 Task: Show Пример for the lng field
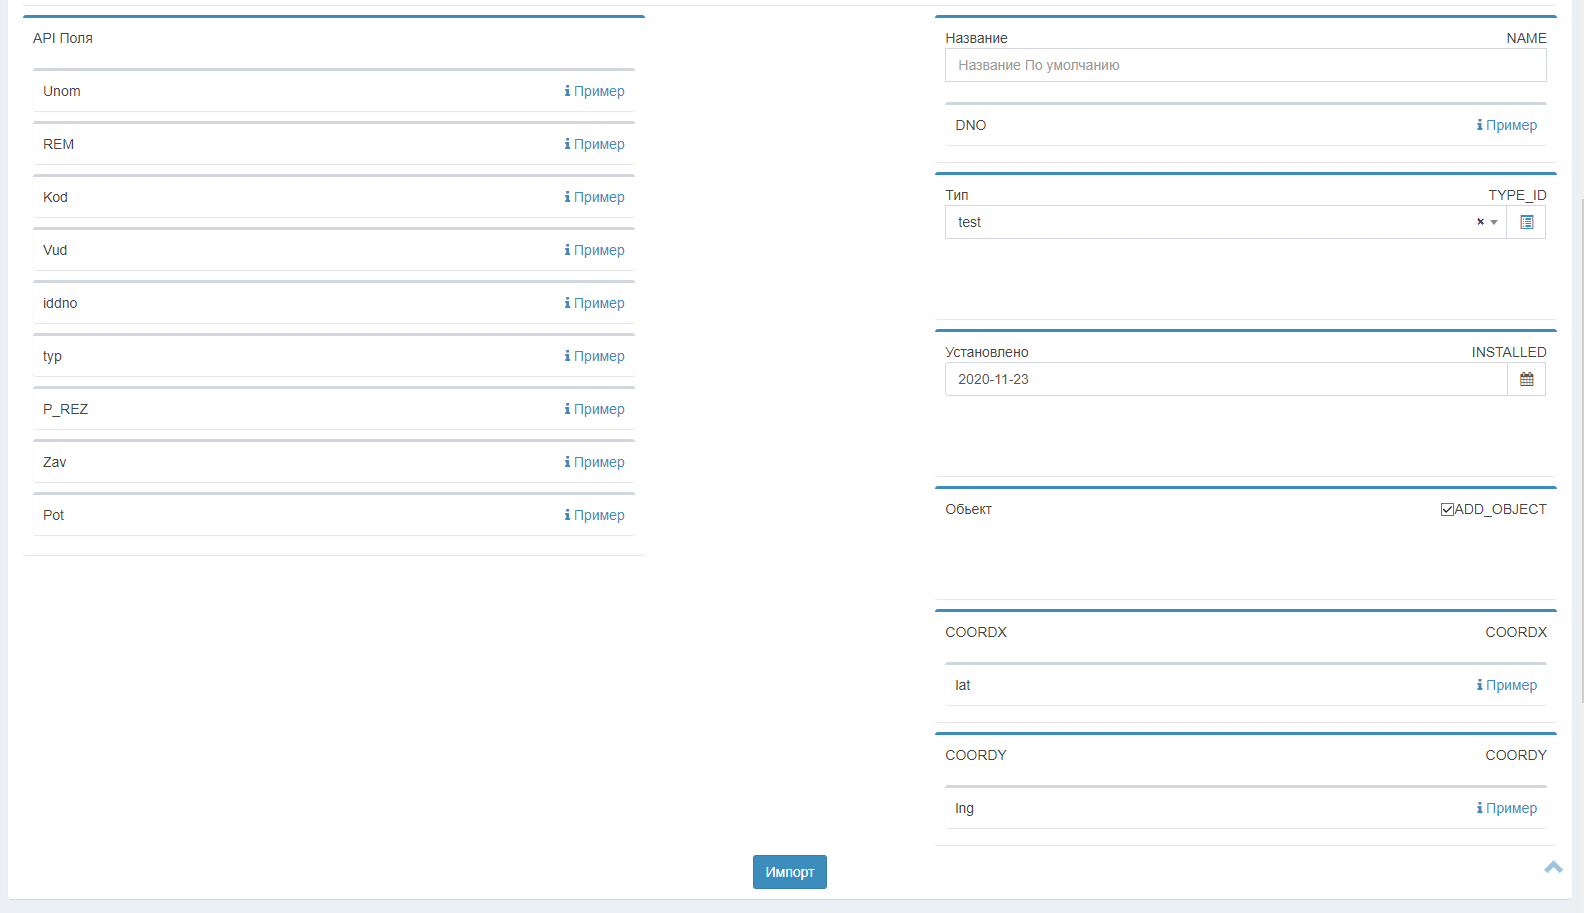[1511, 808]
